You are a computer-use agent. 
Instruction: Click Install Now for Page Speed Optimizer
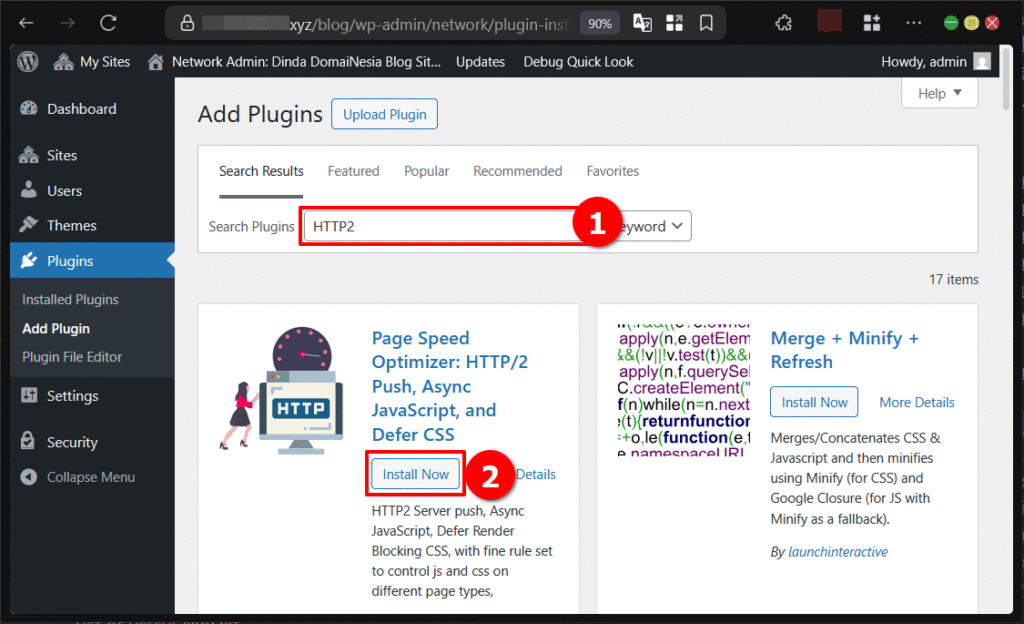click(415, 474)
